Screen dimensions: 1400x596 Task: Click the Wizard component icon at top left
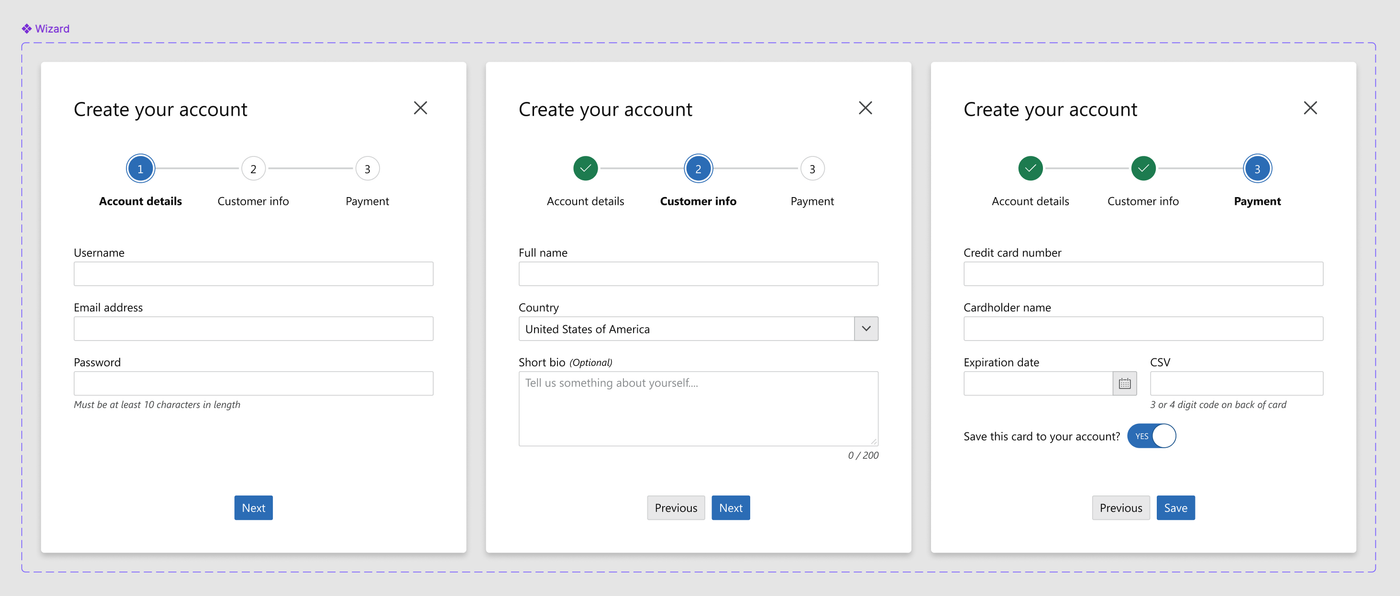click(x=27, y=29)
